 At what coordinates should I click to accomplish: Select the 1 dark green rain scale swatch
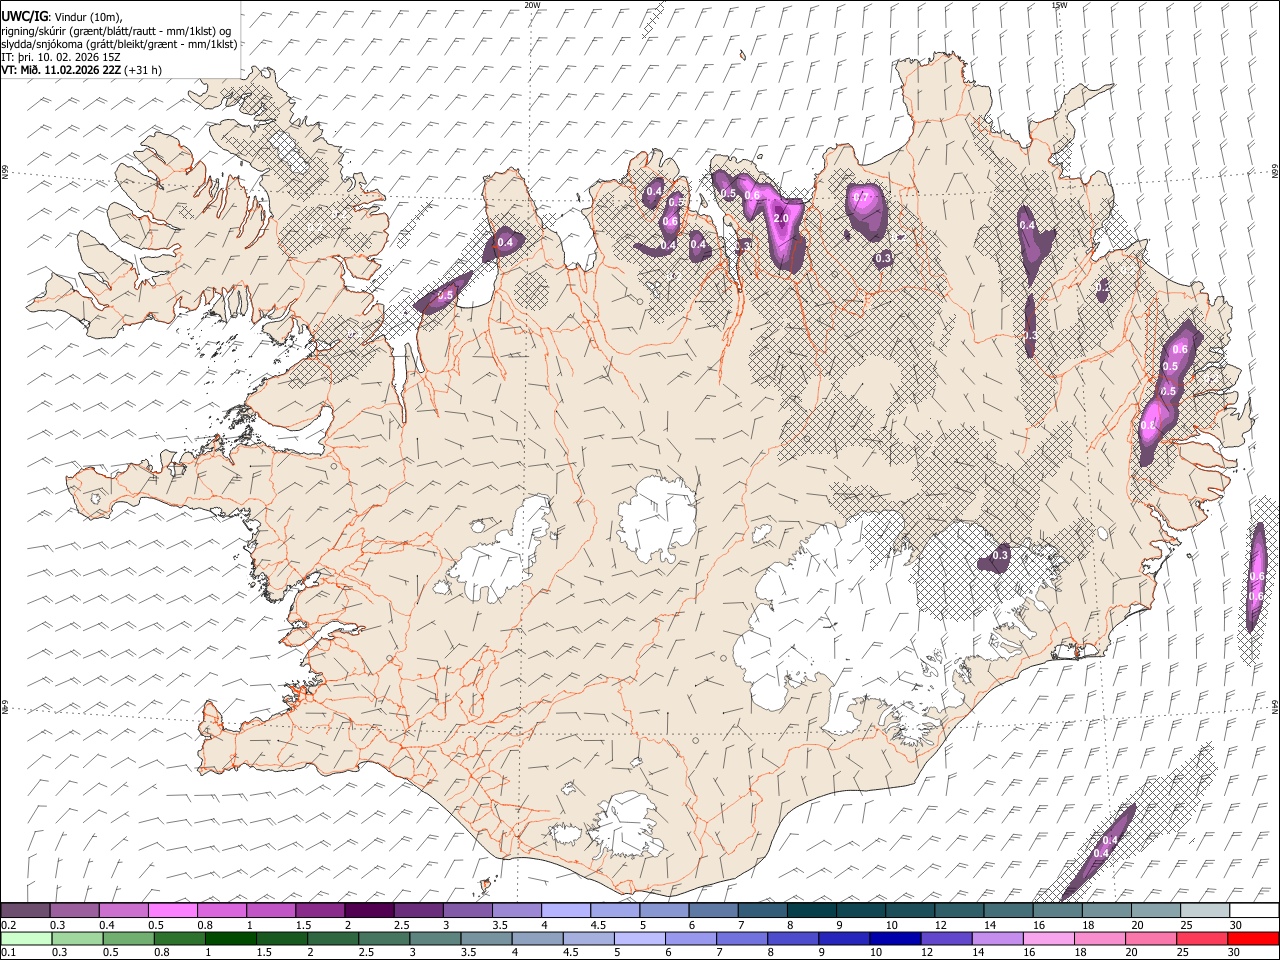click(x=230, y=938)
